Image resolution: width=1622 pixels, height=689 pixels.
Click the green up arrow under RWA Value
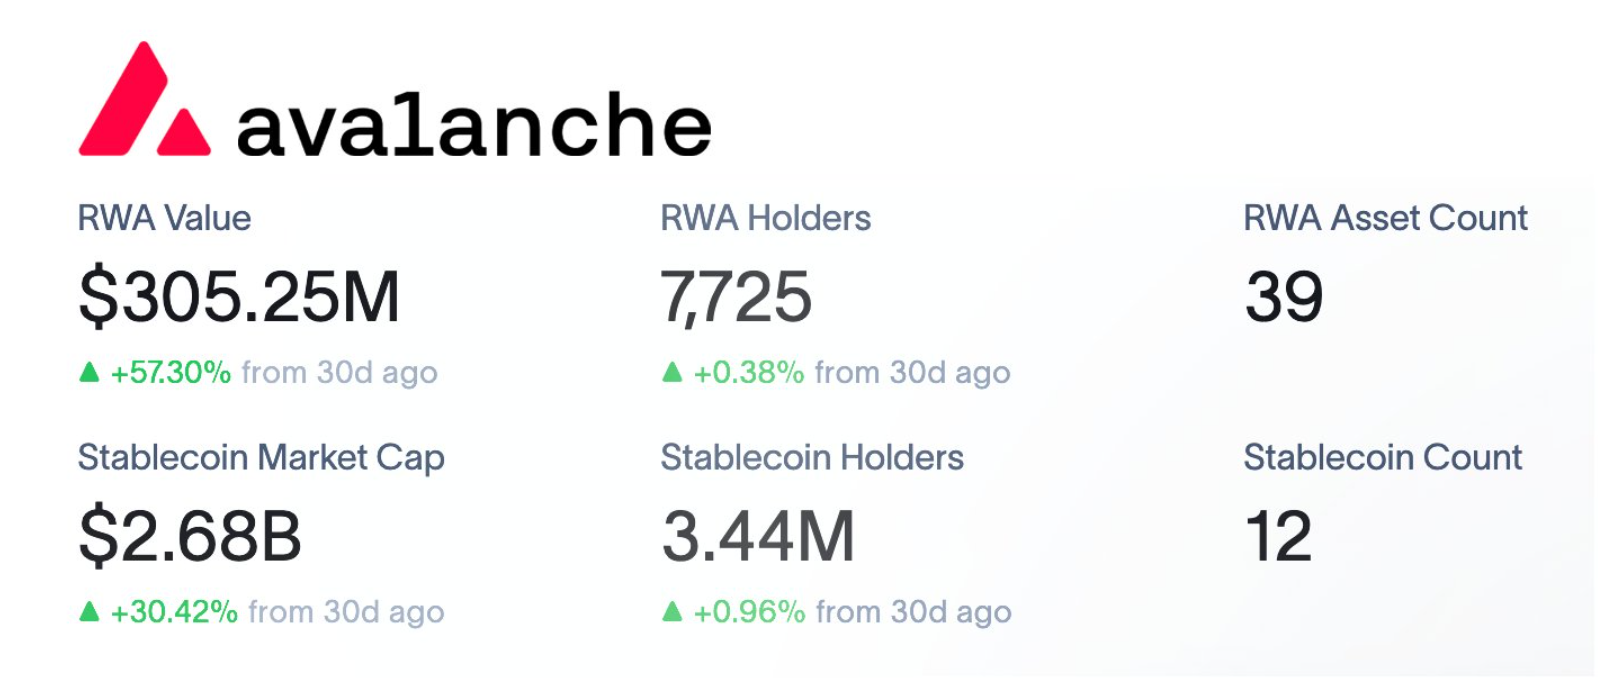pos(89,372)
